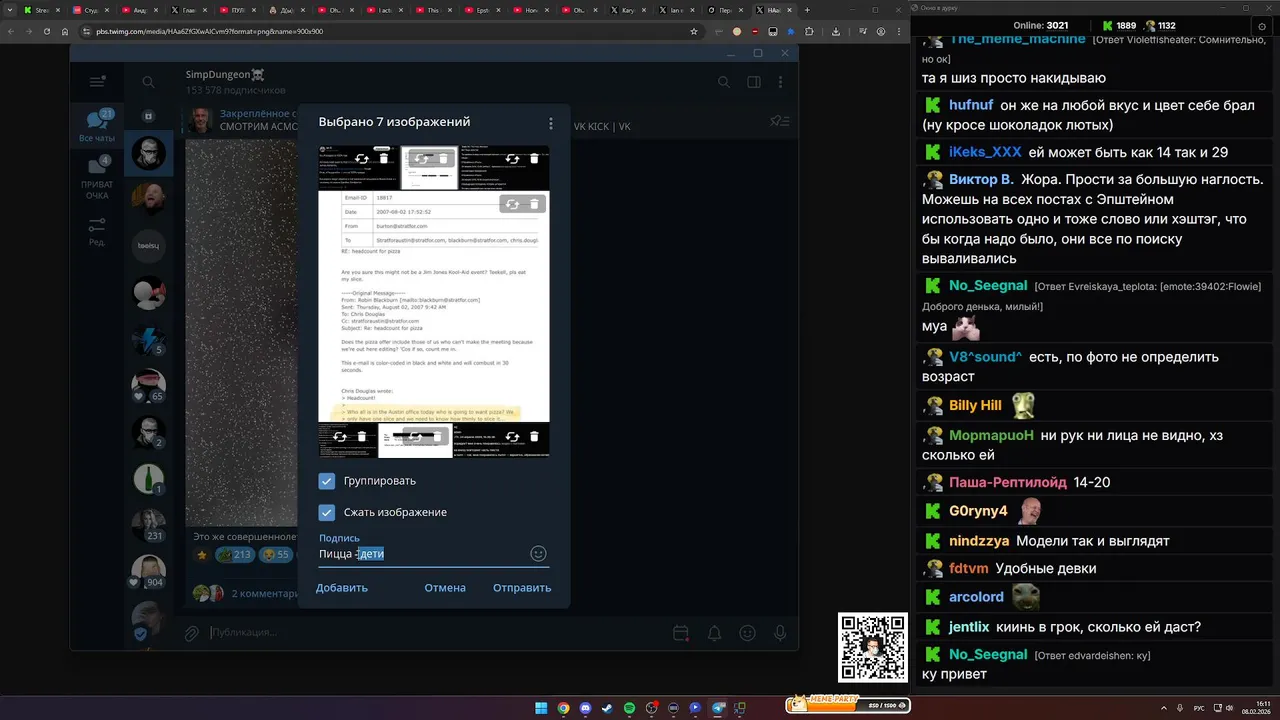The image size is (1280, 720).
Task: Delete the first top-row image via trash icon
Action: coord(384,159)
